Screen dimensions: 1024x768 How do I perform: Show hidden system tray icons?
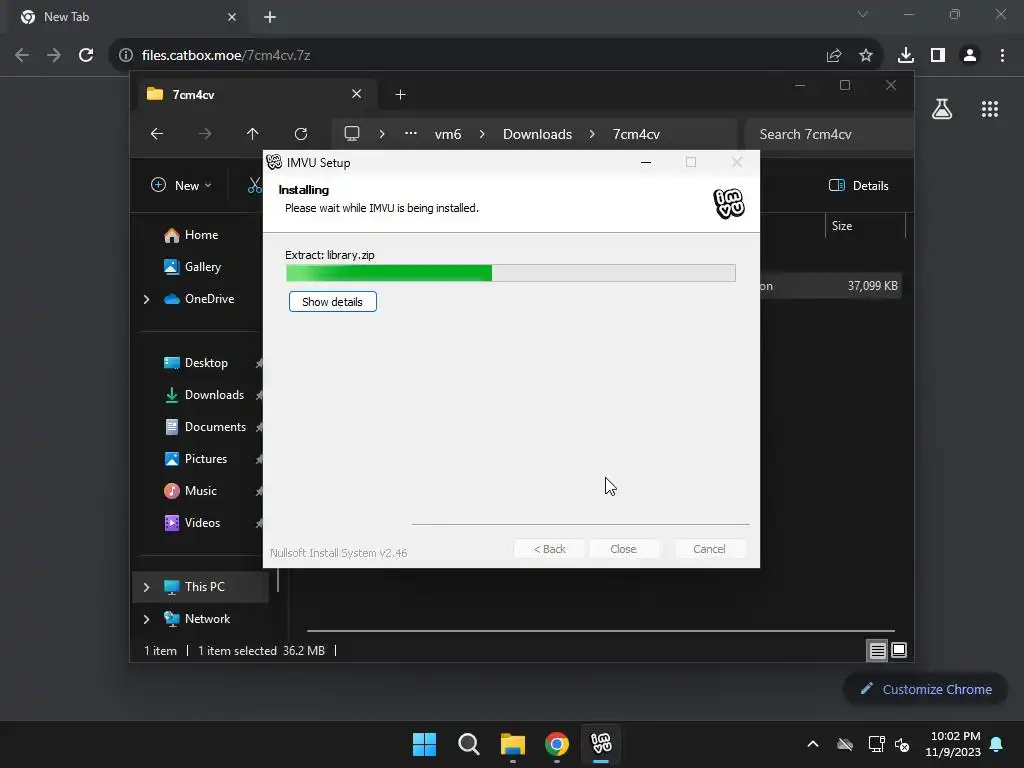(813, 744)
